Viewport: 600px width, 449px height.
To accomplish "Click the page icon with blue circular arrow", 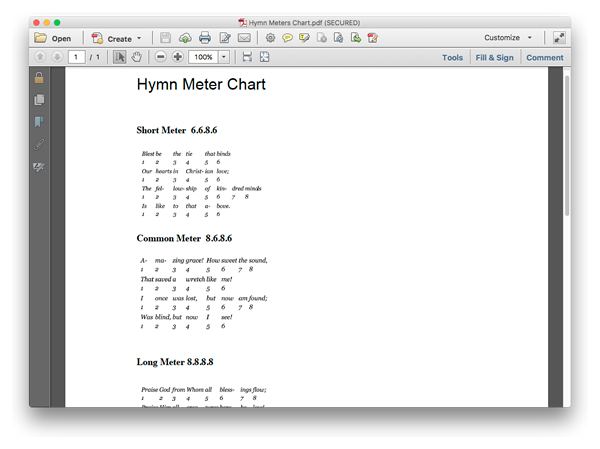I will 339,38.
